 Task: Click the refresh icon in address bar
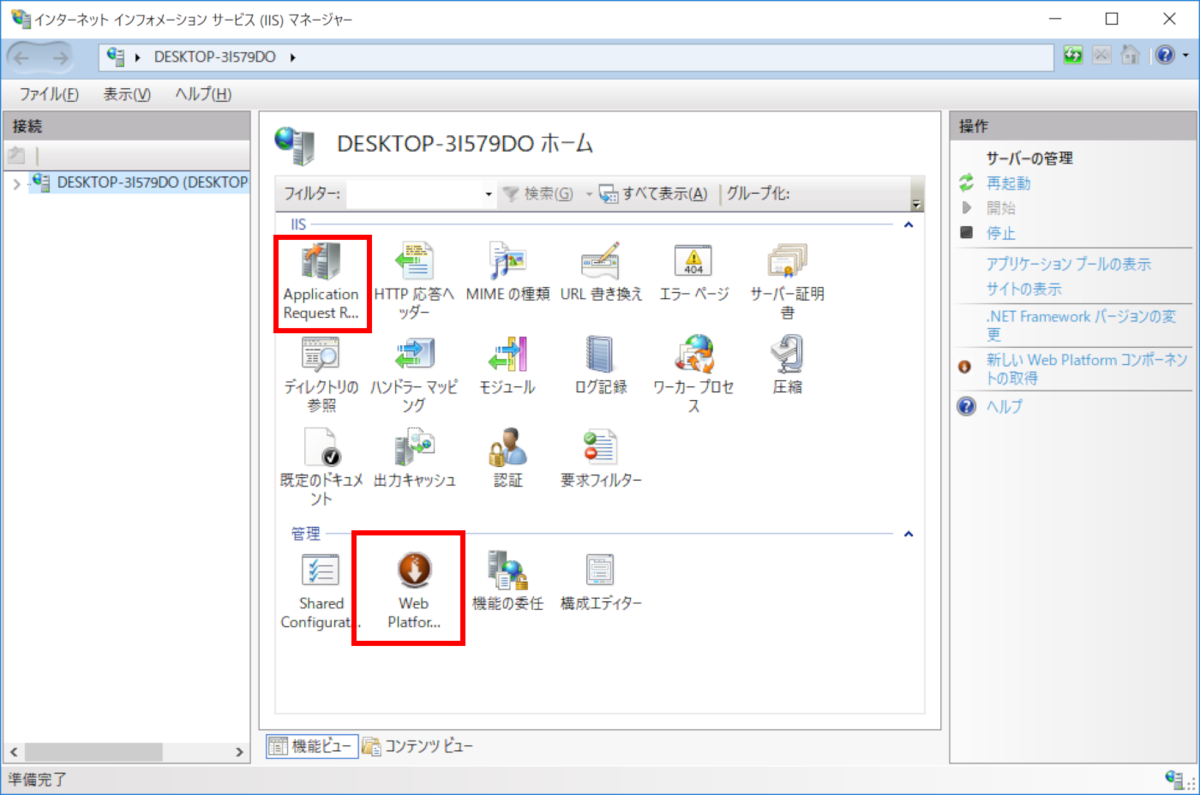point(1074,56)
